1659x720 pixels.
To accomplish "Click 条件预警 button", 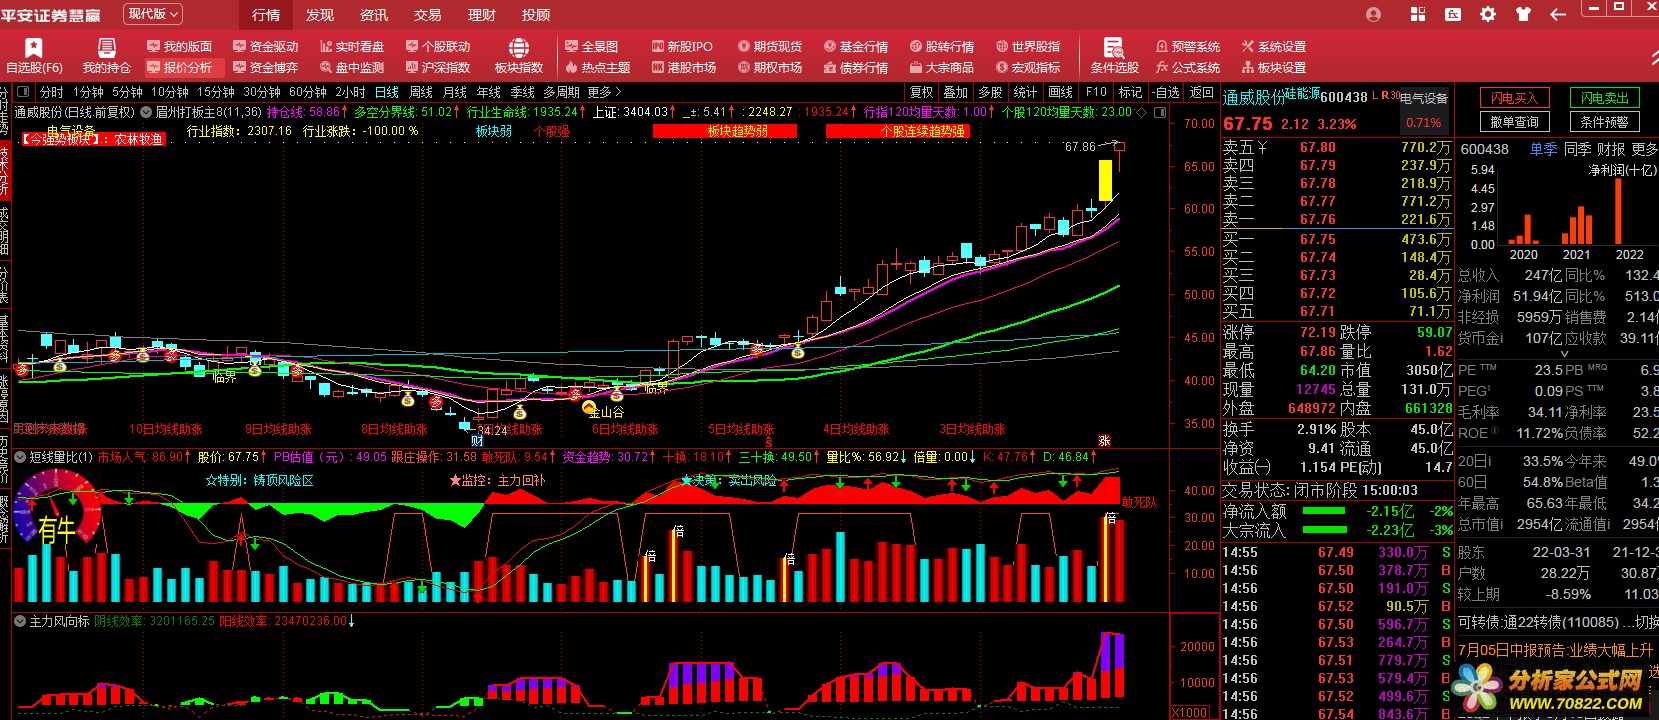I will [1605, 122].
